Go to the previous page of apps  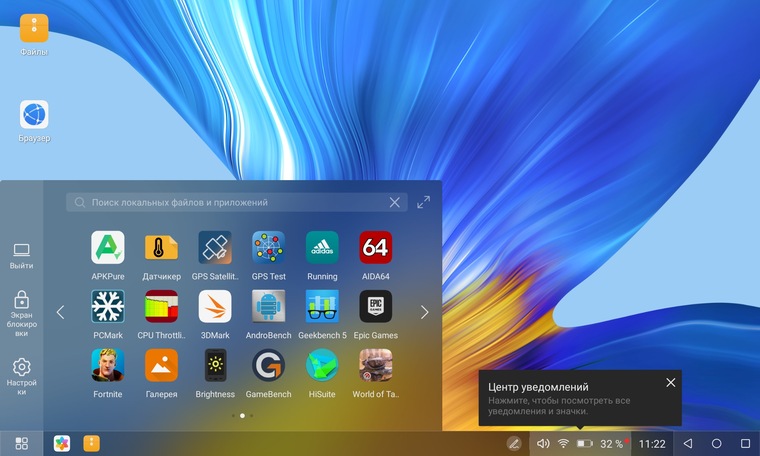[60, 312]
